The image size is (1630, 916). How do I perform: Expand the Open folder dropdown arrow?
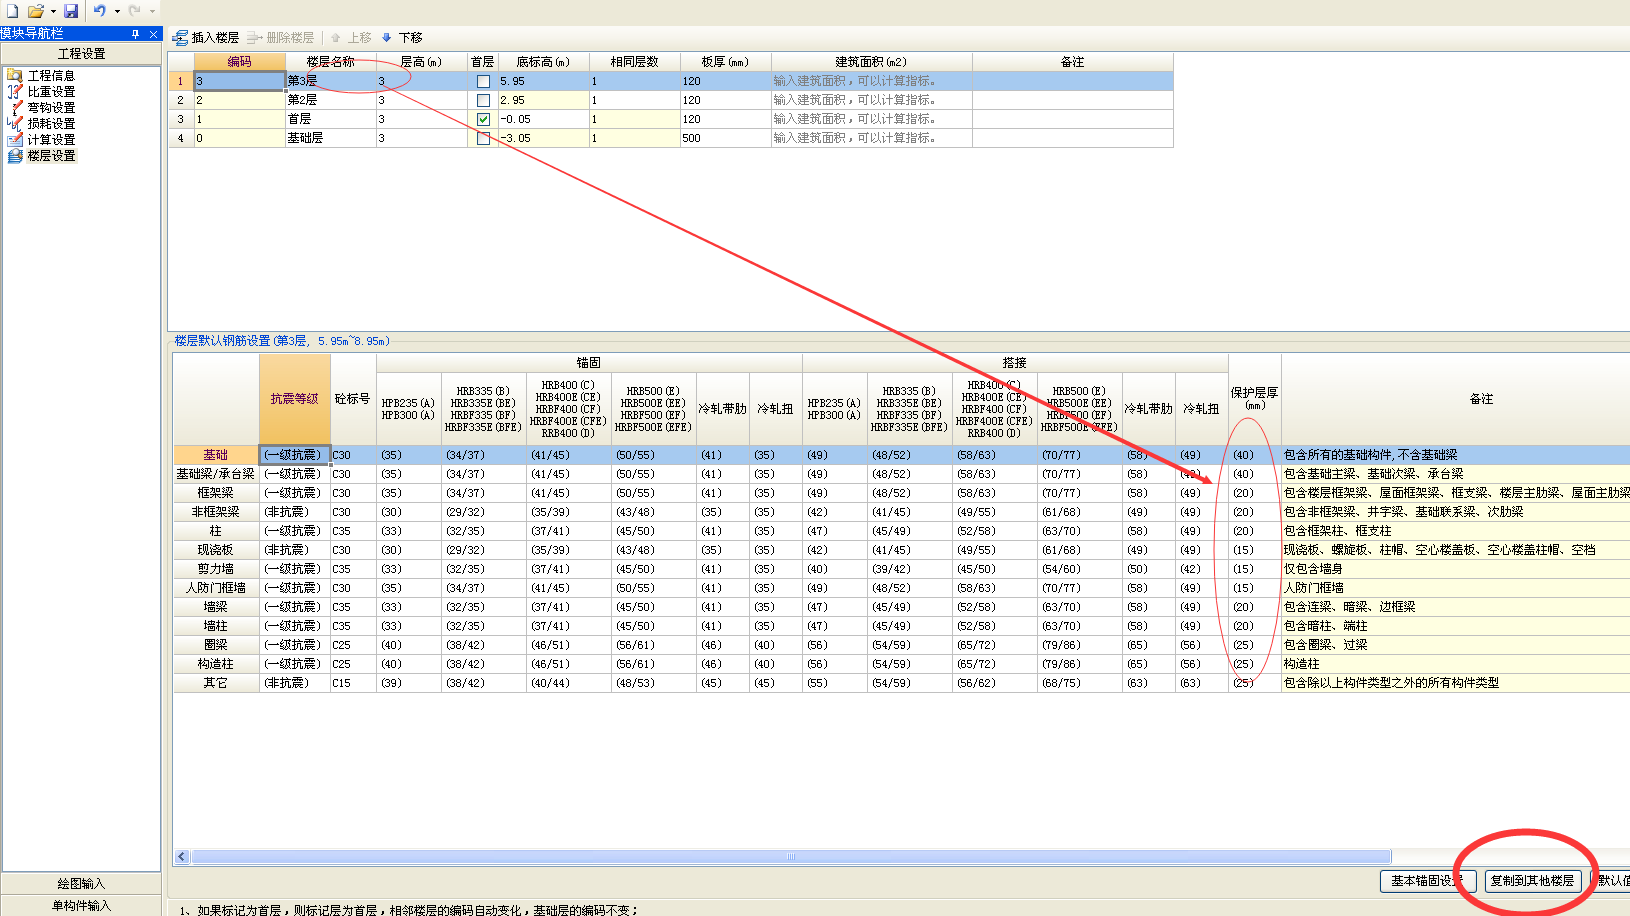pyautogui.click(x=52, y=11)
